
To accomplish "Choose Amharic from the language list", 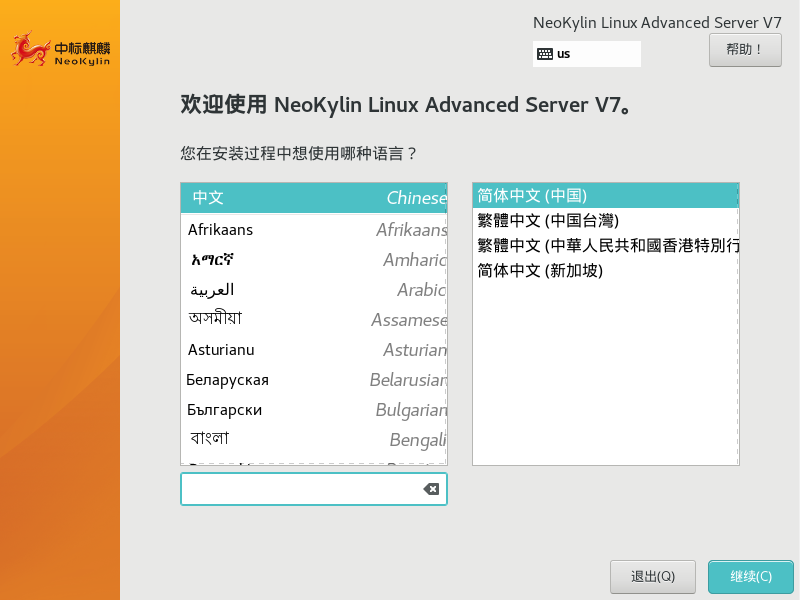I will [313, 259].
